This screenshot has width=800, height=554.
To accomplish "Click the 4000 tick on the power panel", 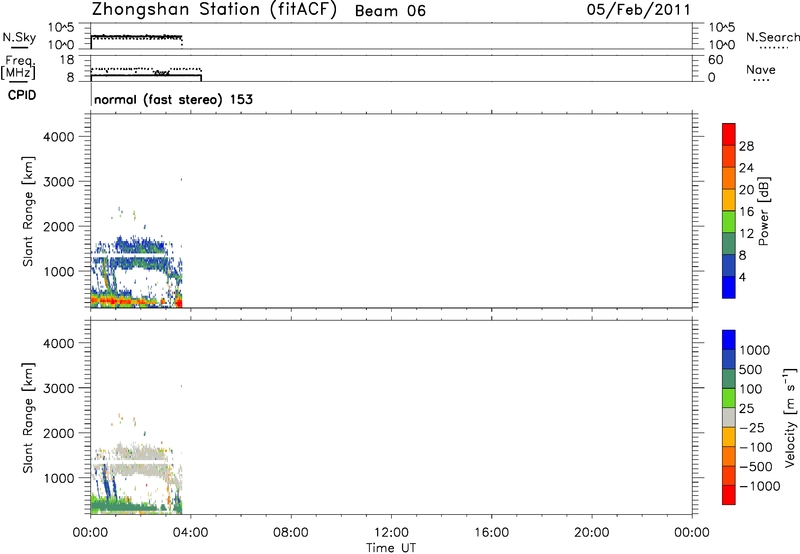I will (59, 137).
